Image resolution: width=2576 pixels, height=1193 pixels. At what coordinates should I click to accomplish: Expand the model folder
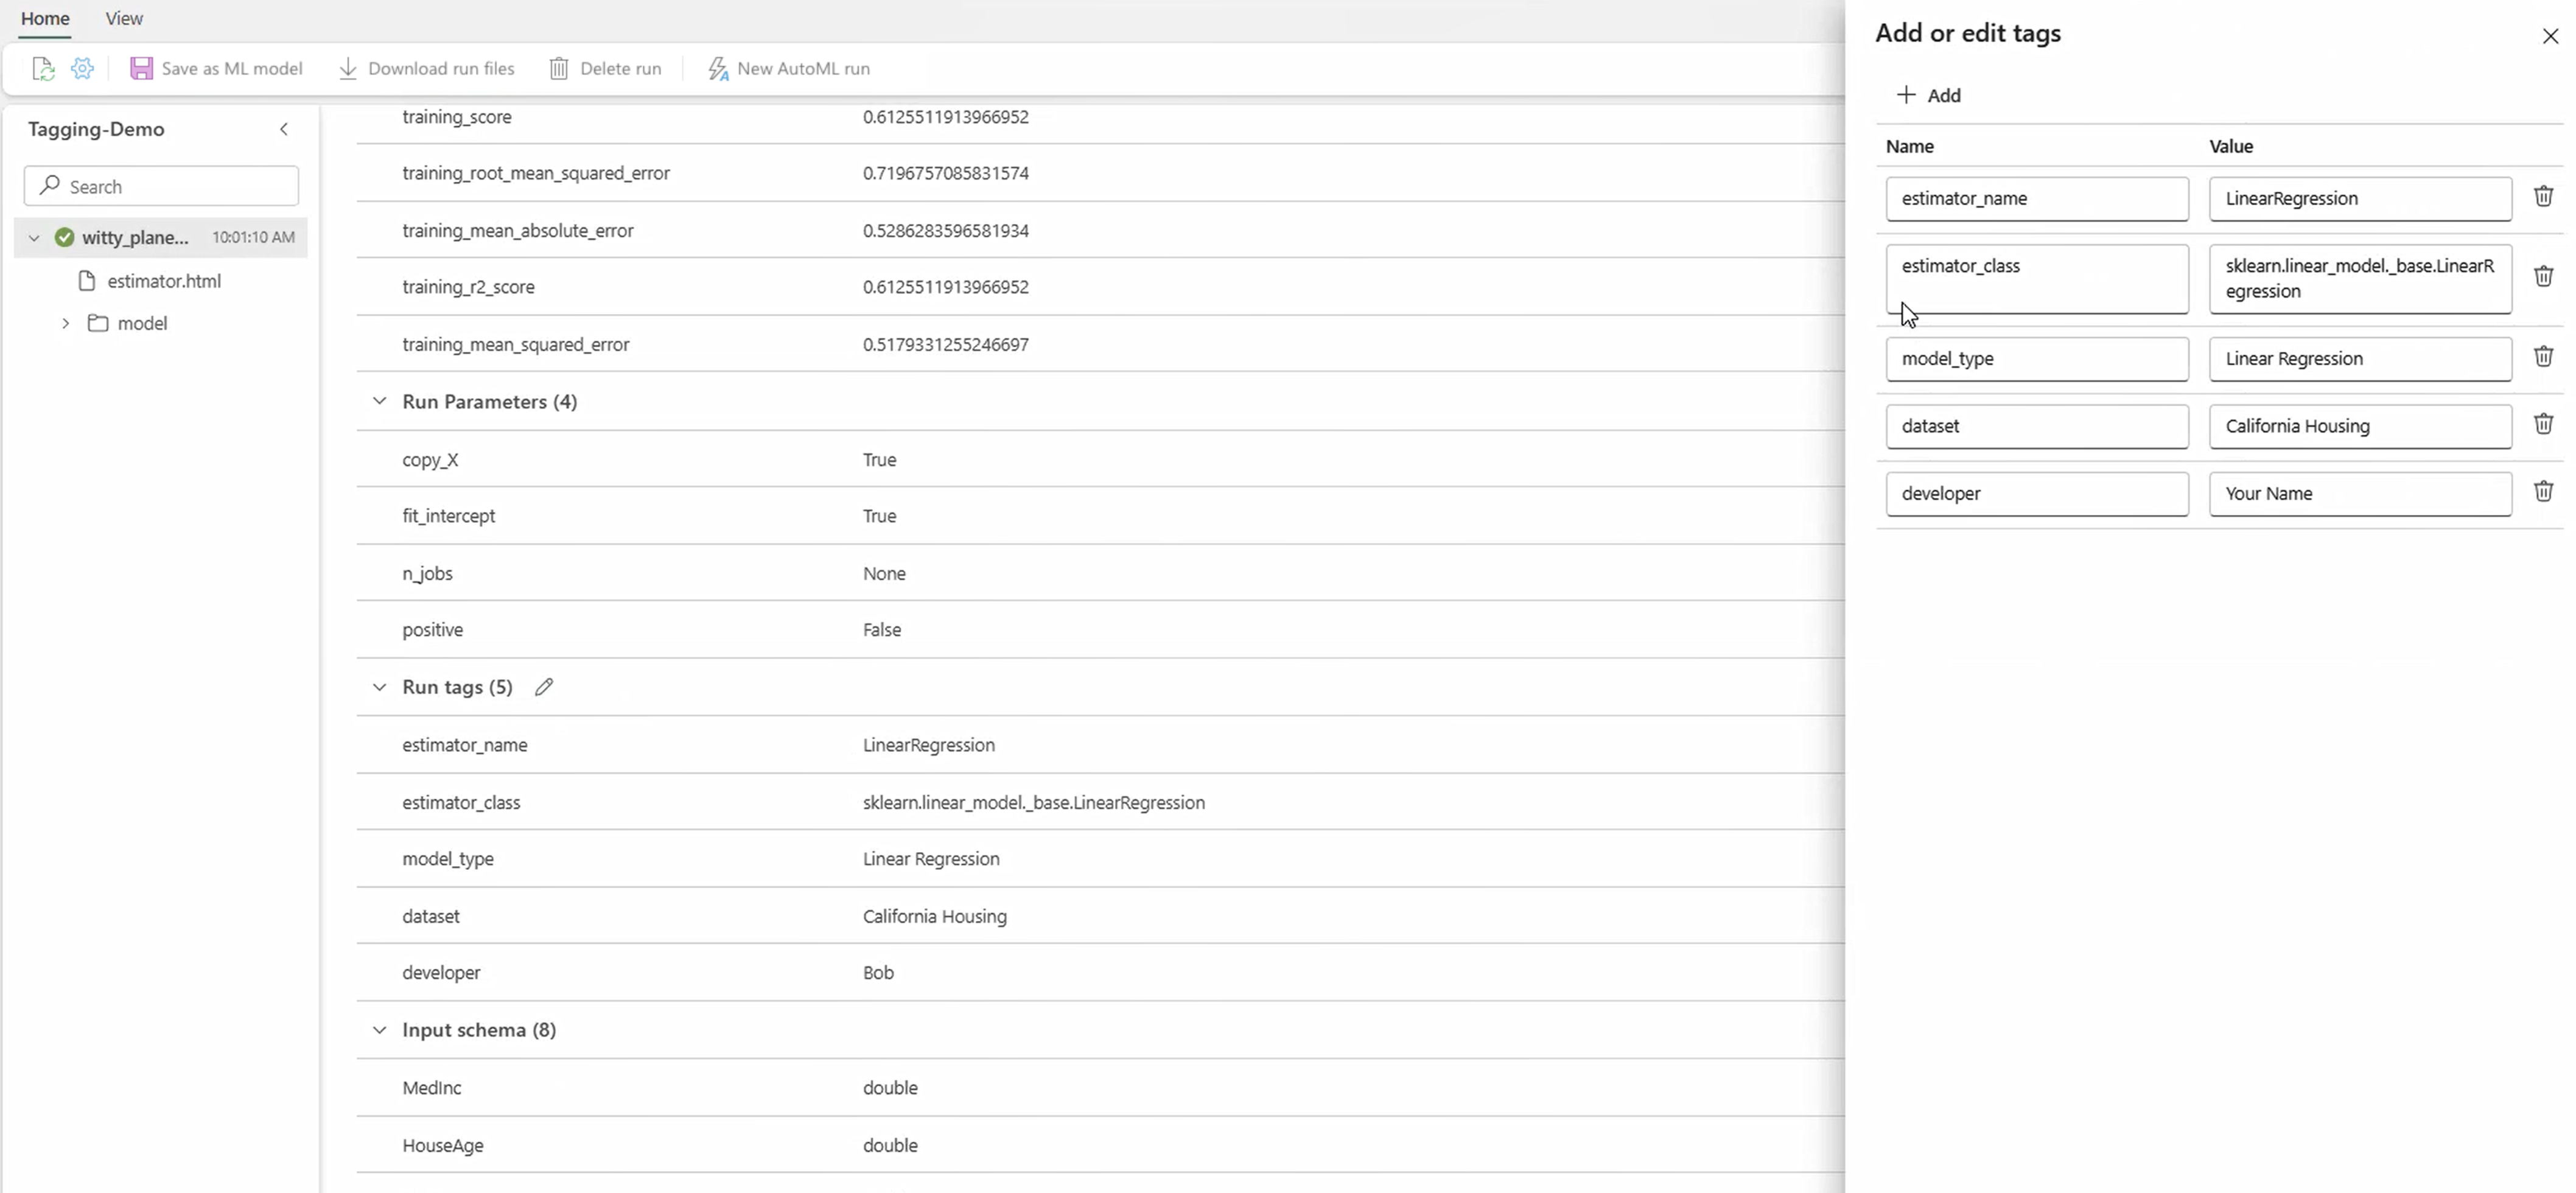point(66,323)
